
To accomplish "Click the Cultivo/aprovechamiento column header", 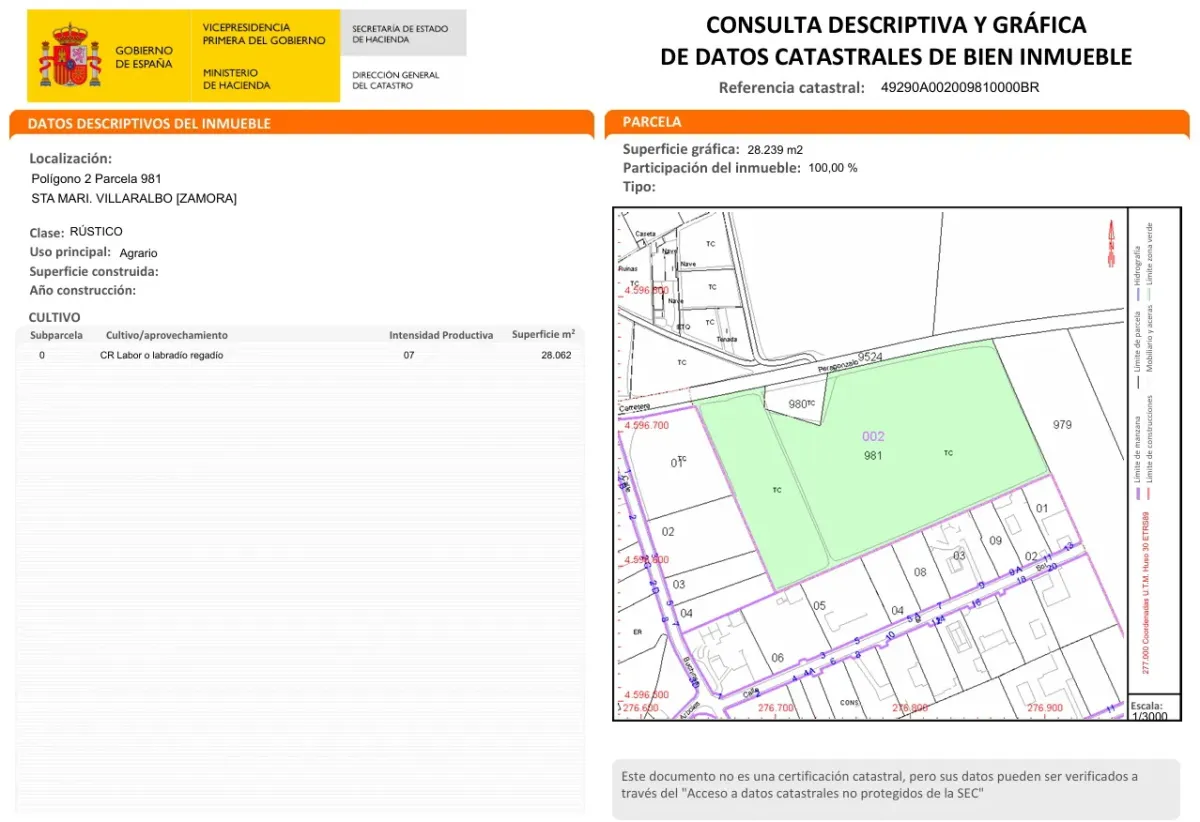I will 164,335.
